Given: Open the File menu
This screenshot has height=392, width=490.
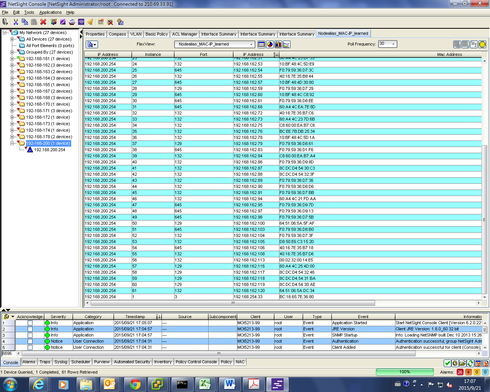Looking at the screenshot, I should pyautogui.click(x=5, y=12).
